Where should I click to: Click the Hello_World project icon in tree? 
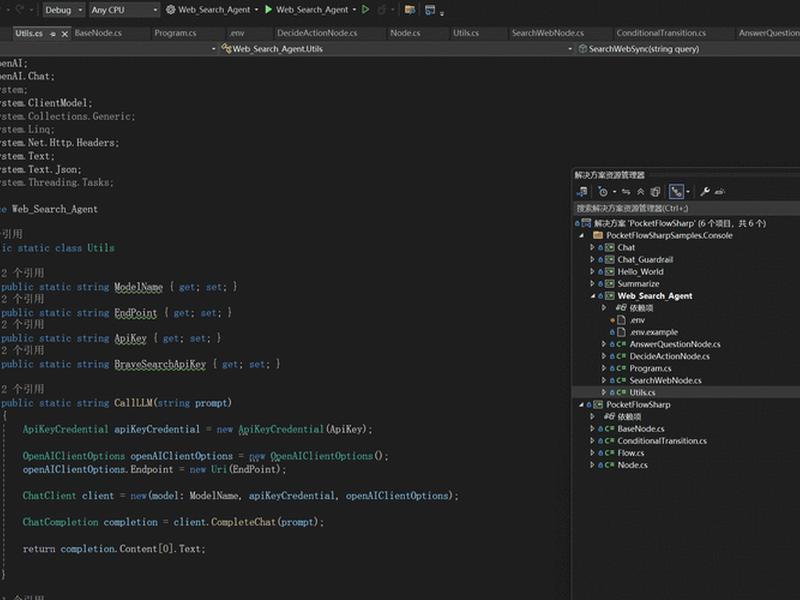point(609,272)
